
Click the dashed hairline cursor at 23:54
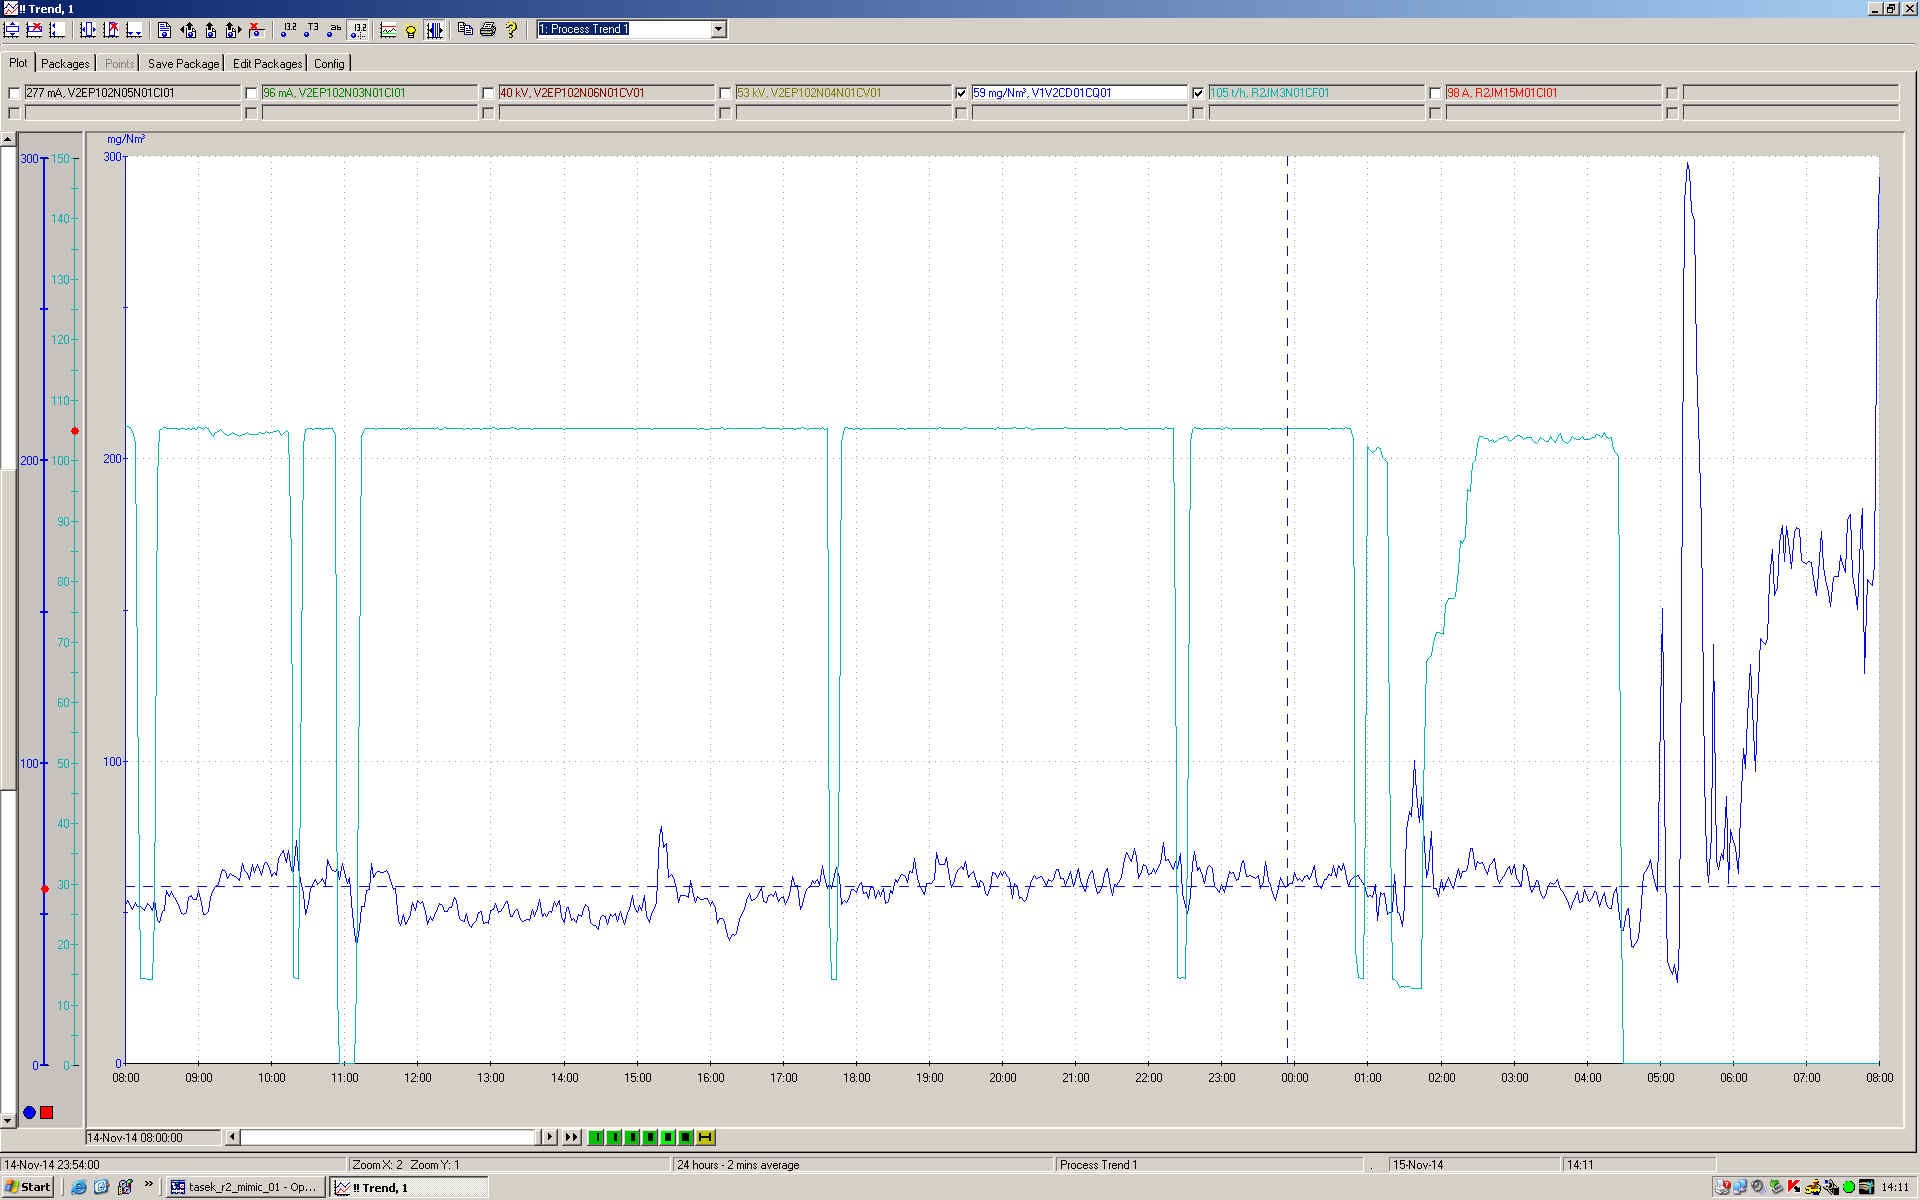[x=1287, y=610]
